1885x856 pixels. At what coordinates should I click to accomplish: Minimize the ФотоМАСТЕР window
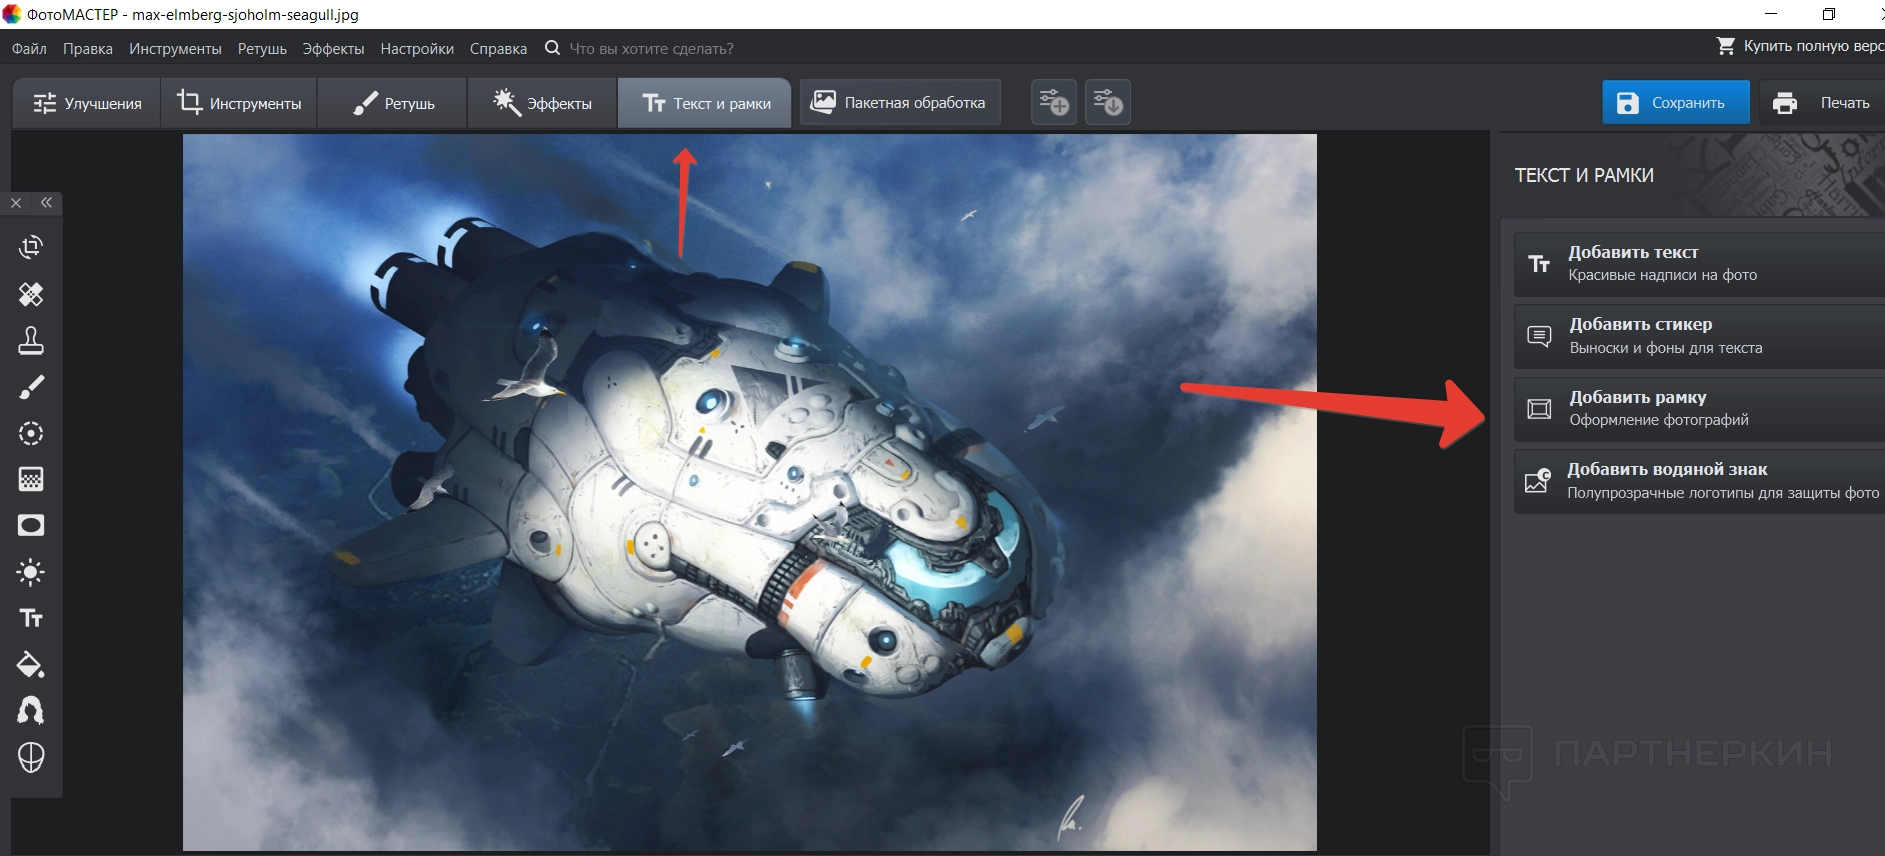click(1771, 14)
